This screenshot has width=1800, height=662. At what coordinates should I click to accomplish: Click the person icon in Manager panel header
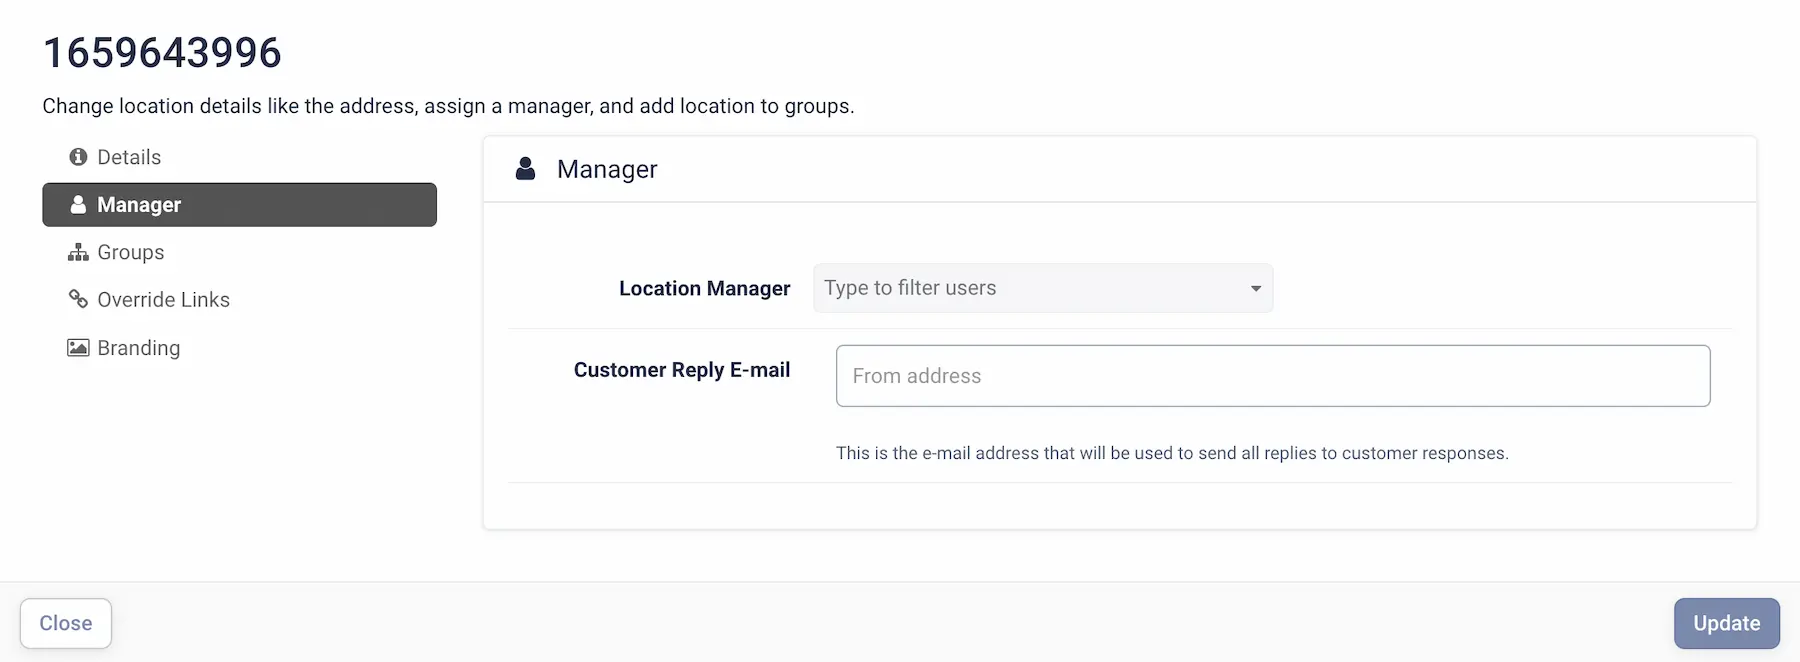tap(525, 169)
